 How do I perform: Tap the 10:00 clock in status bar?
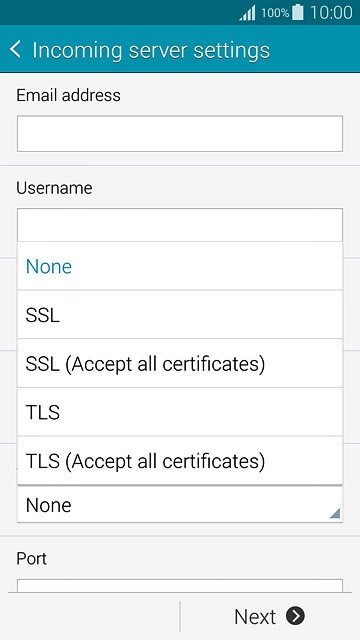pos(331,13)
